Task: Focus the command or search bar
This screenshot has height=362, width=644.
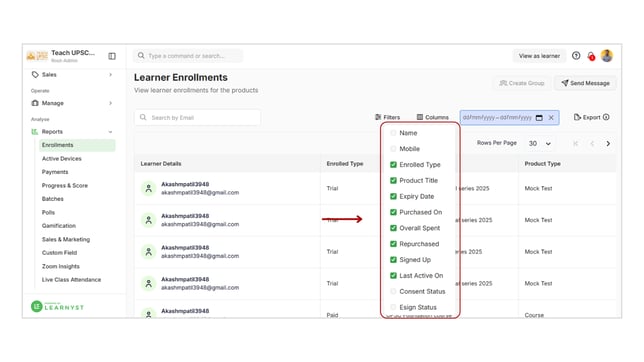Action: pos(188,55)
